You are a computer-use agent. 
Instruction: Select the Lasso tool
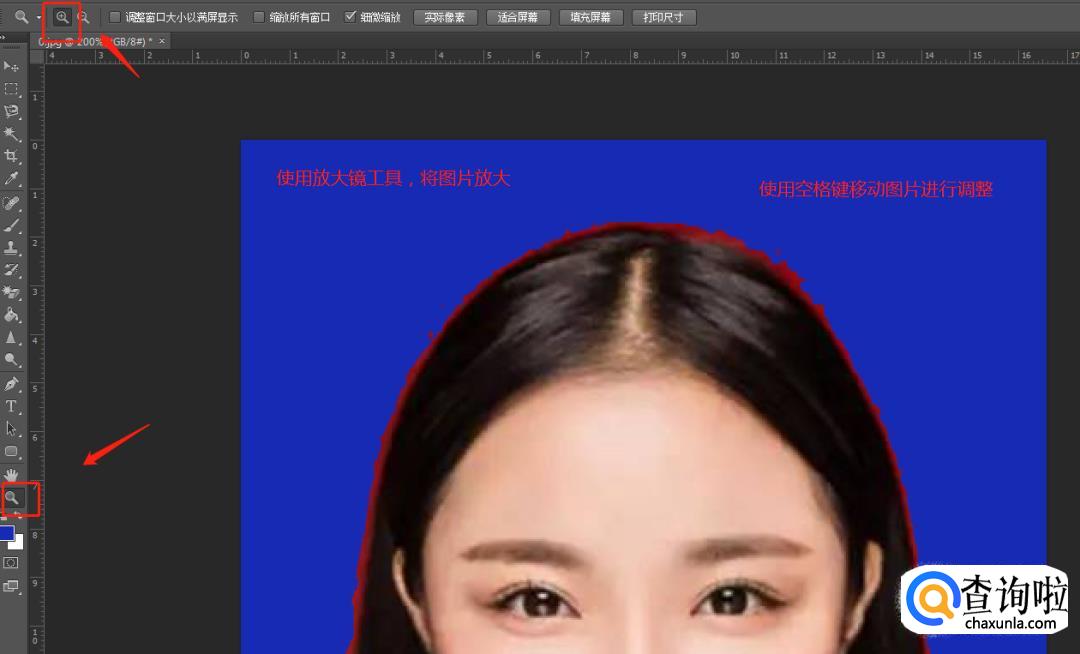coord(12,111)
